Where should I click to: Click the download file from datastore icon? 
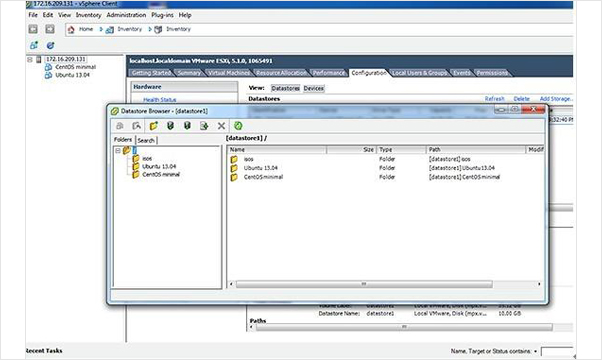(x=187, y=126)
